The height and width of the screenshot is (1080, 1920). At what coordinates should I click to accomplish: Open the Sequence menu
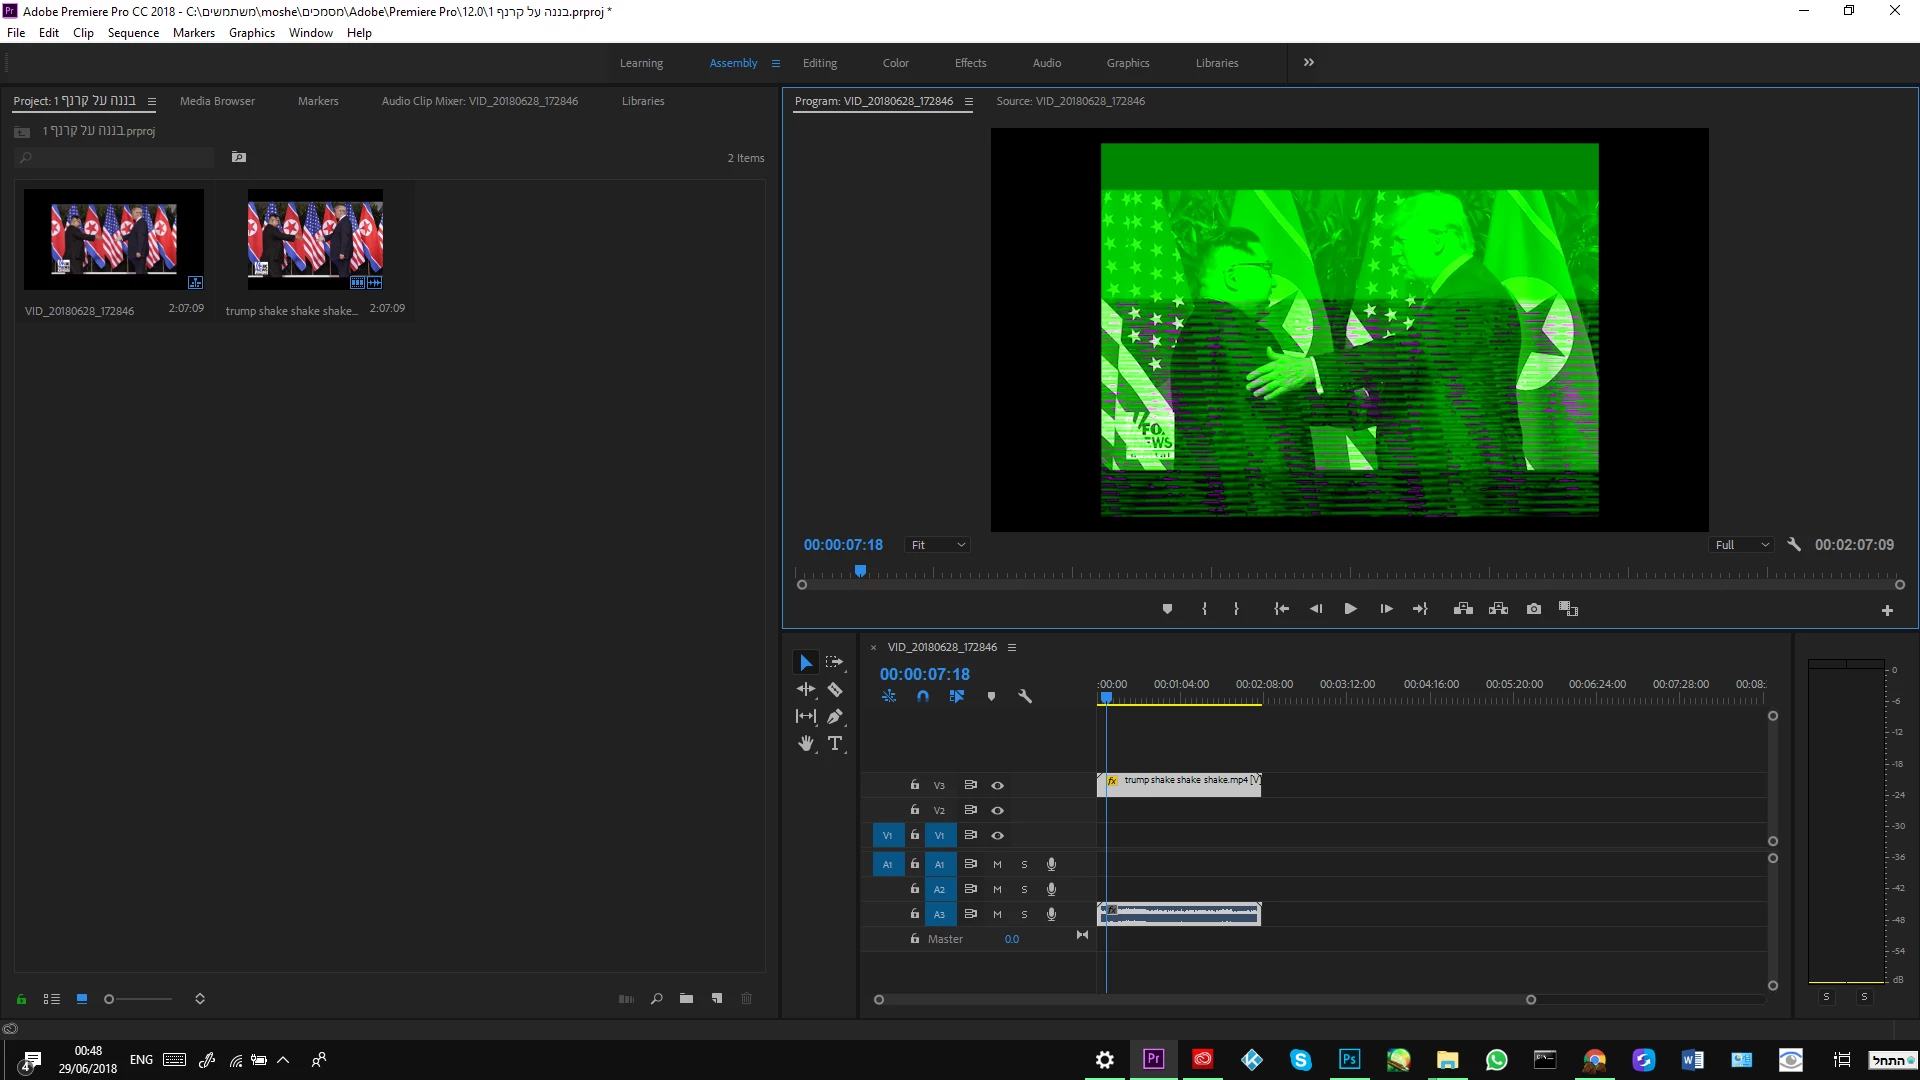click(133, 33)
